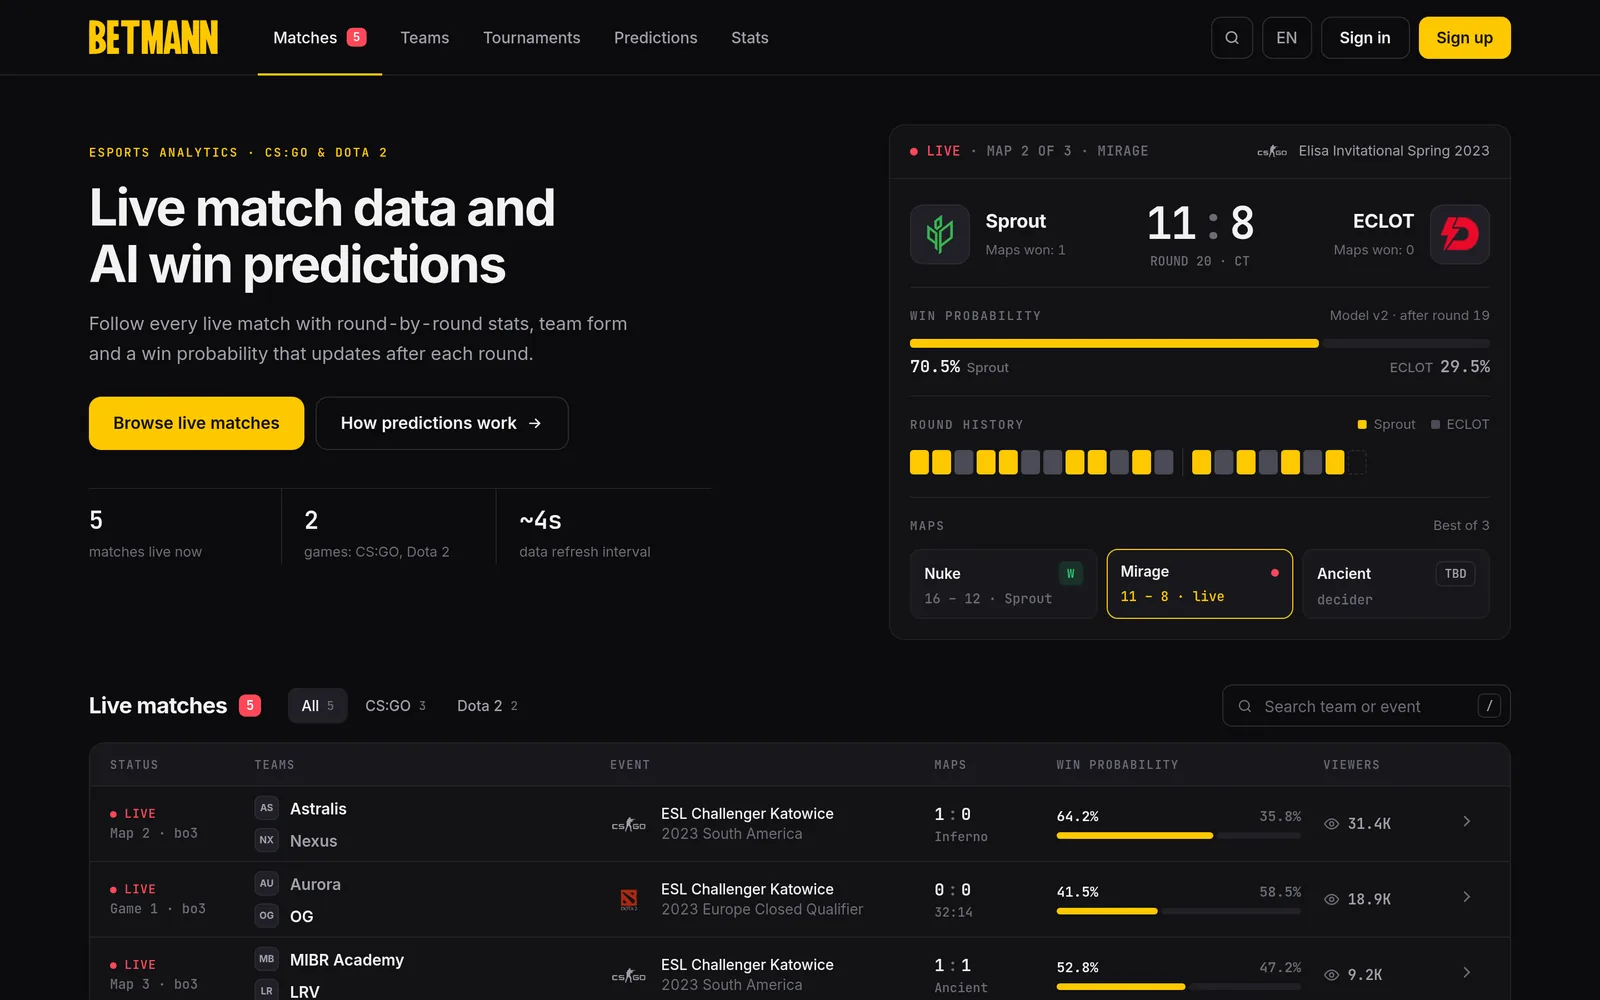Click How predictions work button

442,423
